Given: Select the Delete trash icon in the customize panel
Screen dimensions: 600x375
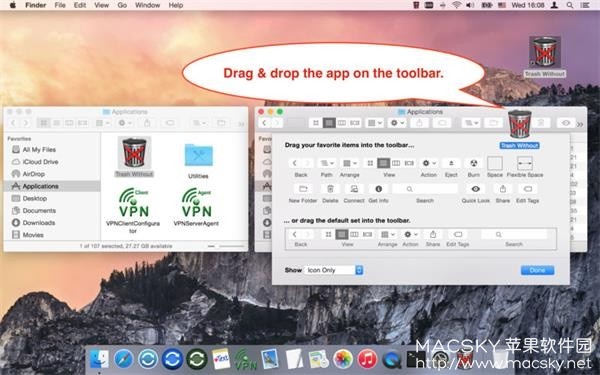Looking at the screenshot, I should tap(330, 189).
